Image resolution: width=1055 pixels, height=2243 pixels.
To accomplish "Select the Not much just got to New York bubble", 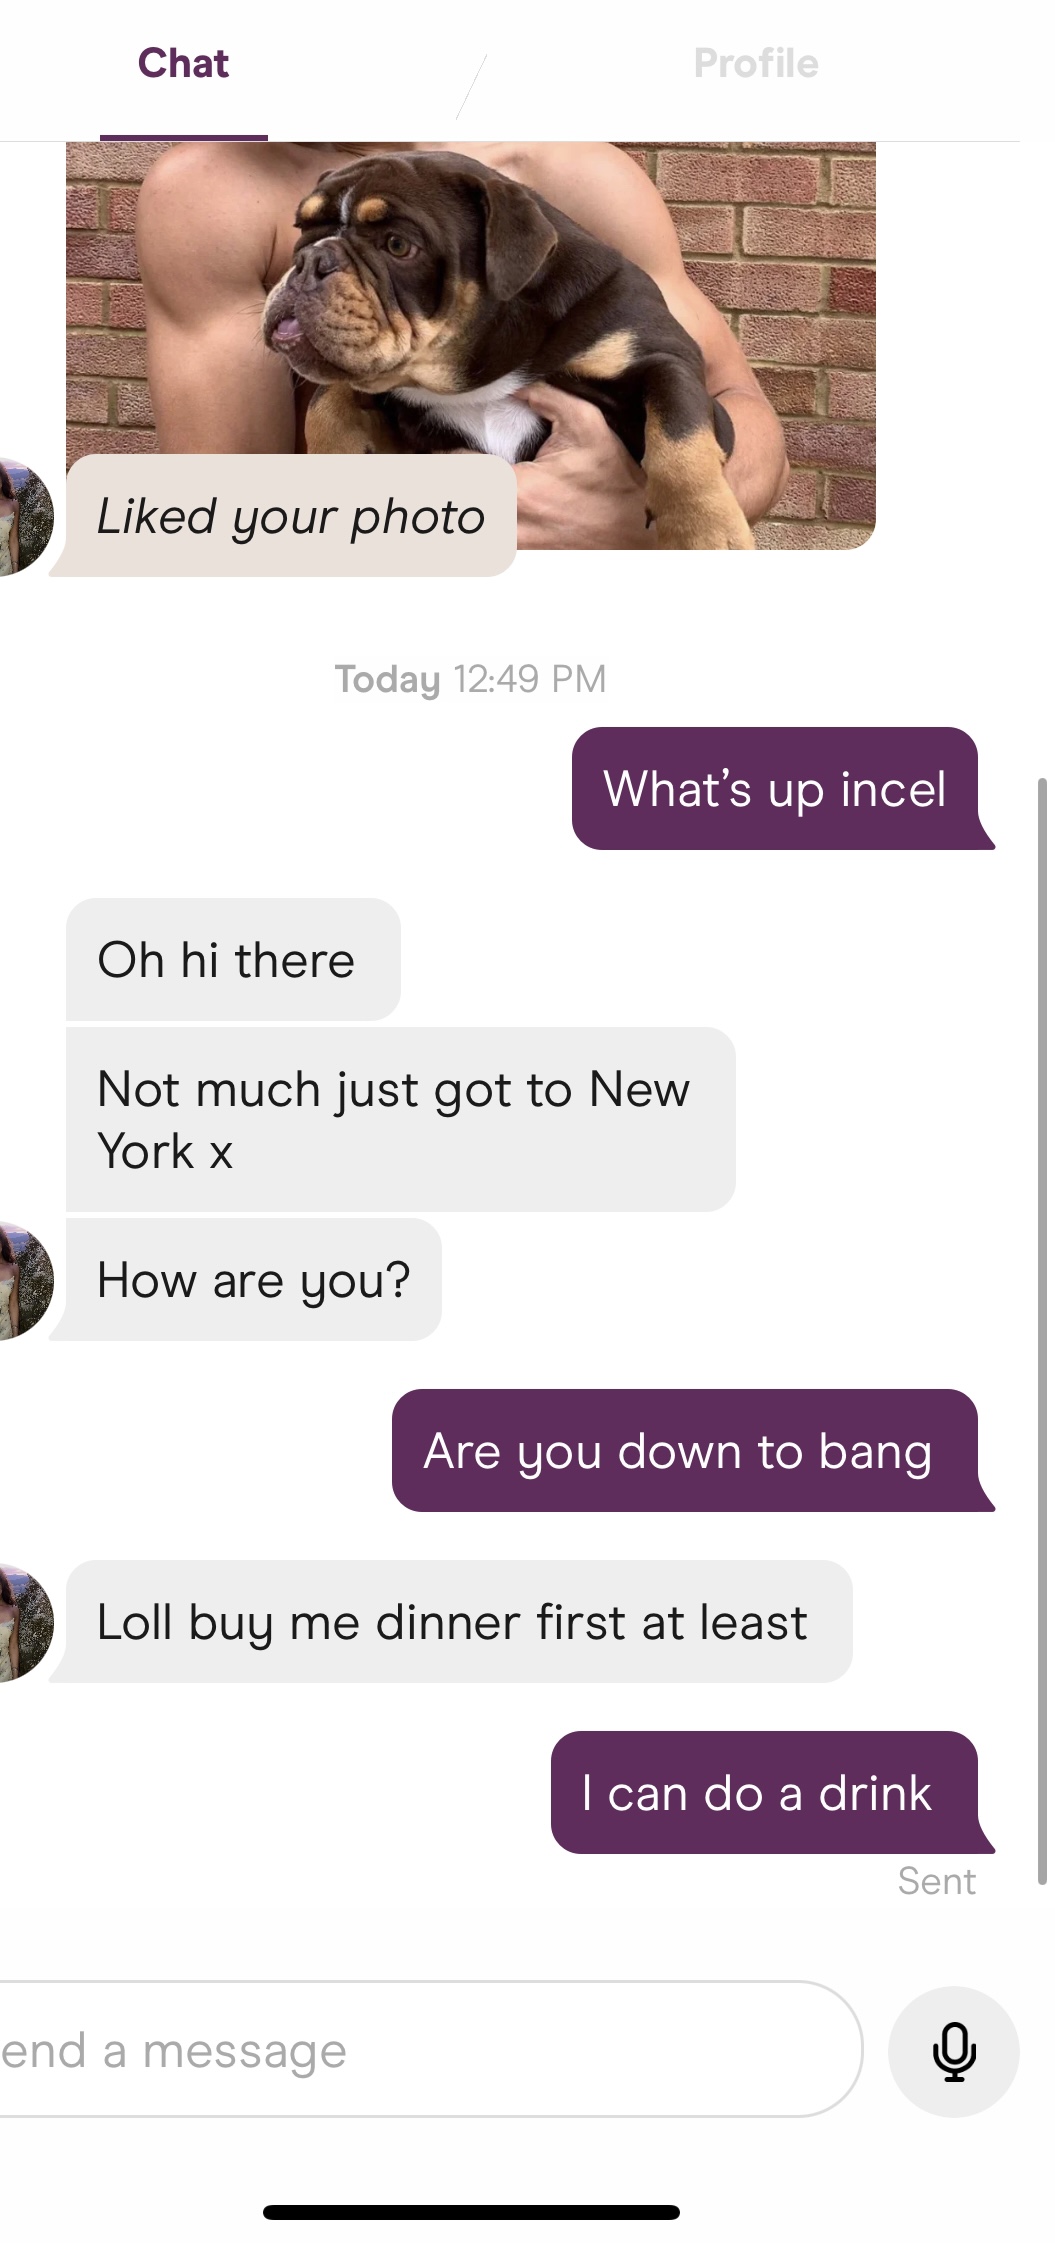I will (400, 1119).
